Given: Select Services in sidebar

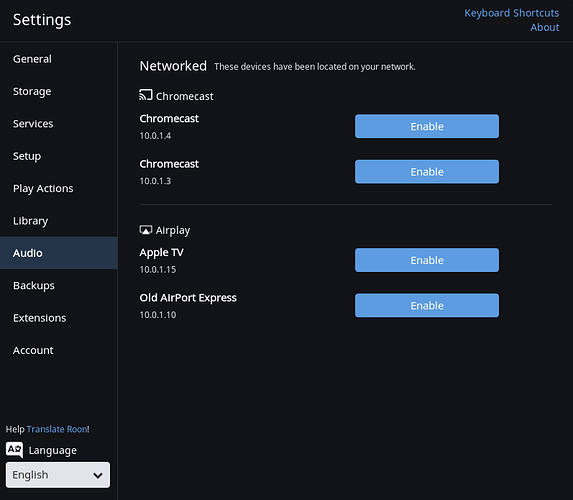Looking at the screenshot, I should tap(58, 124).
